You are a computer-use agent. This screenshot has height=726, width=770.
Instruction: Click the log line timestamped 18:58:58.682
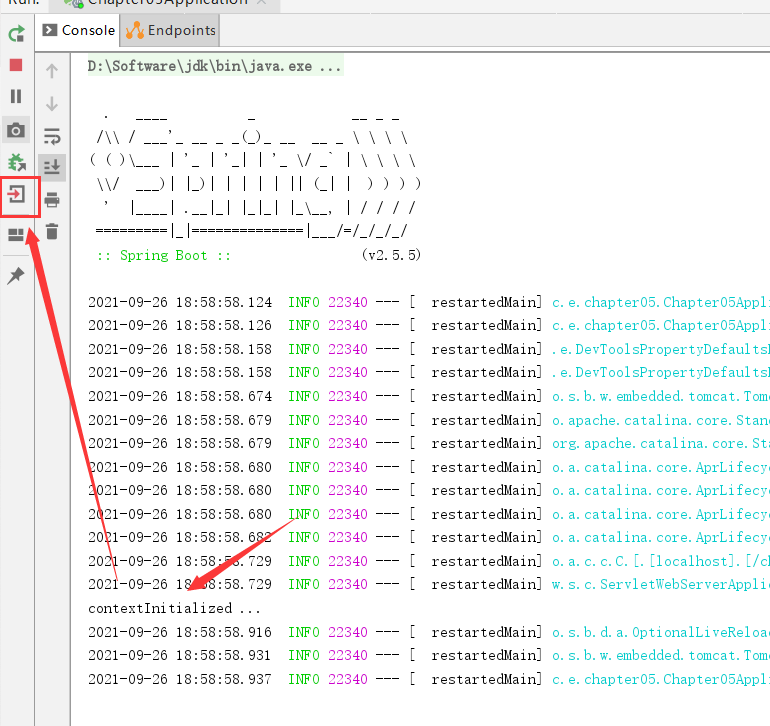pyautogui.click(x=429, y=537)
